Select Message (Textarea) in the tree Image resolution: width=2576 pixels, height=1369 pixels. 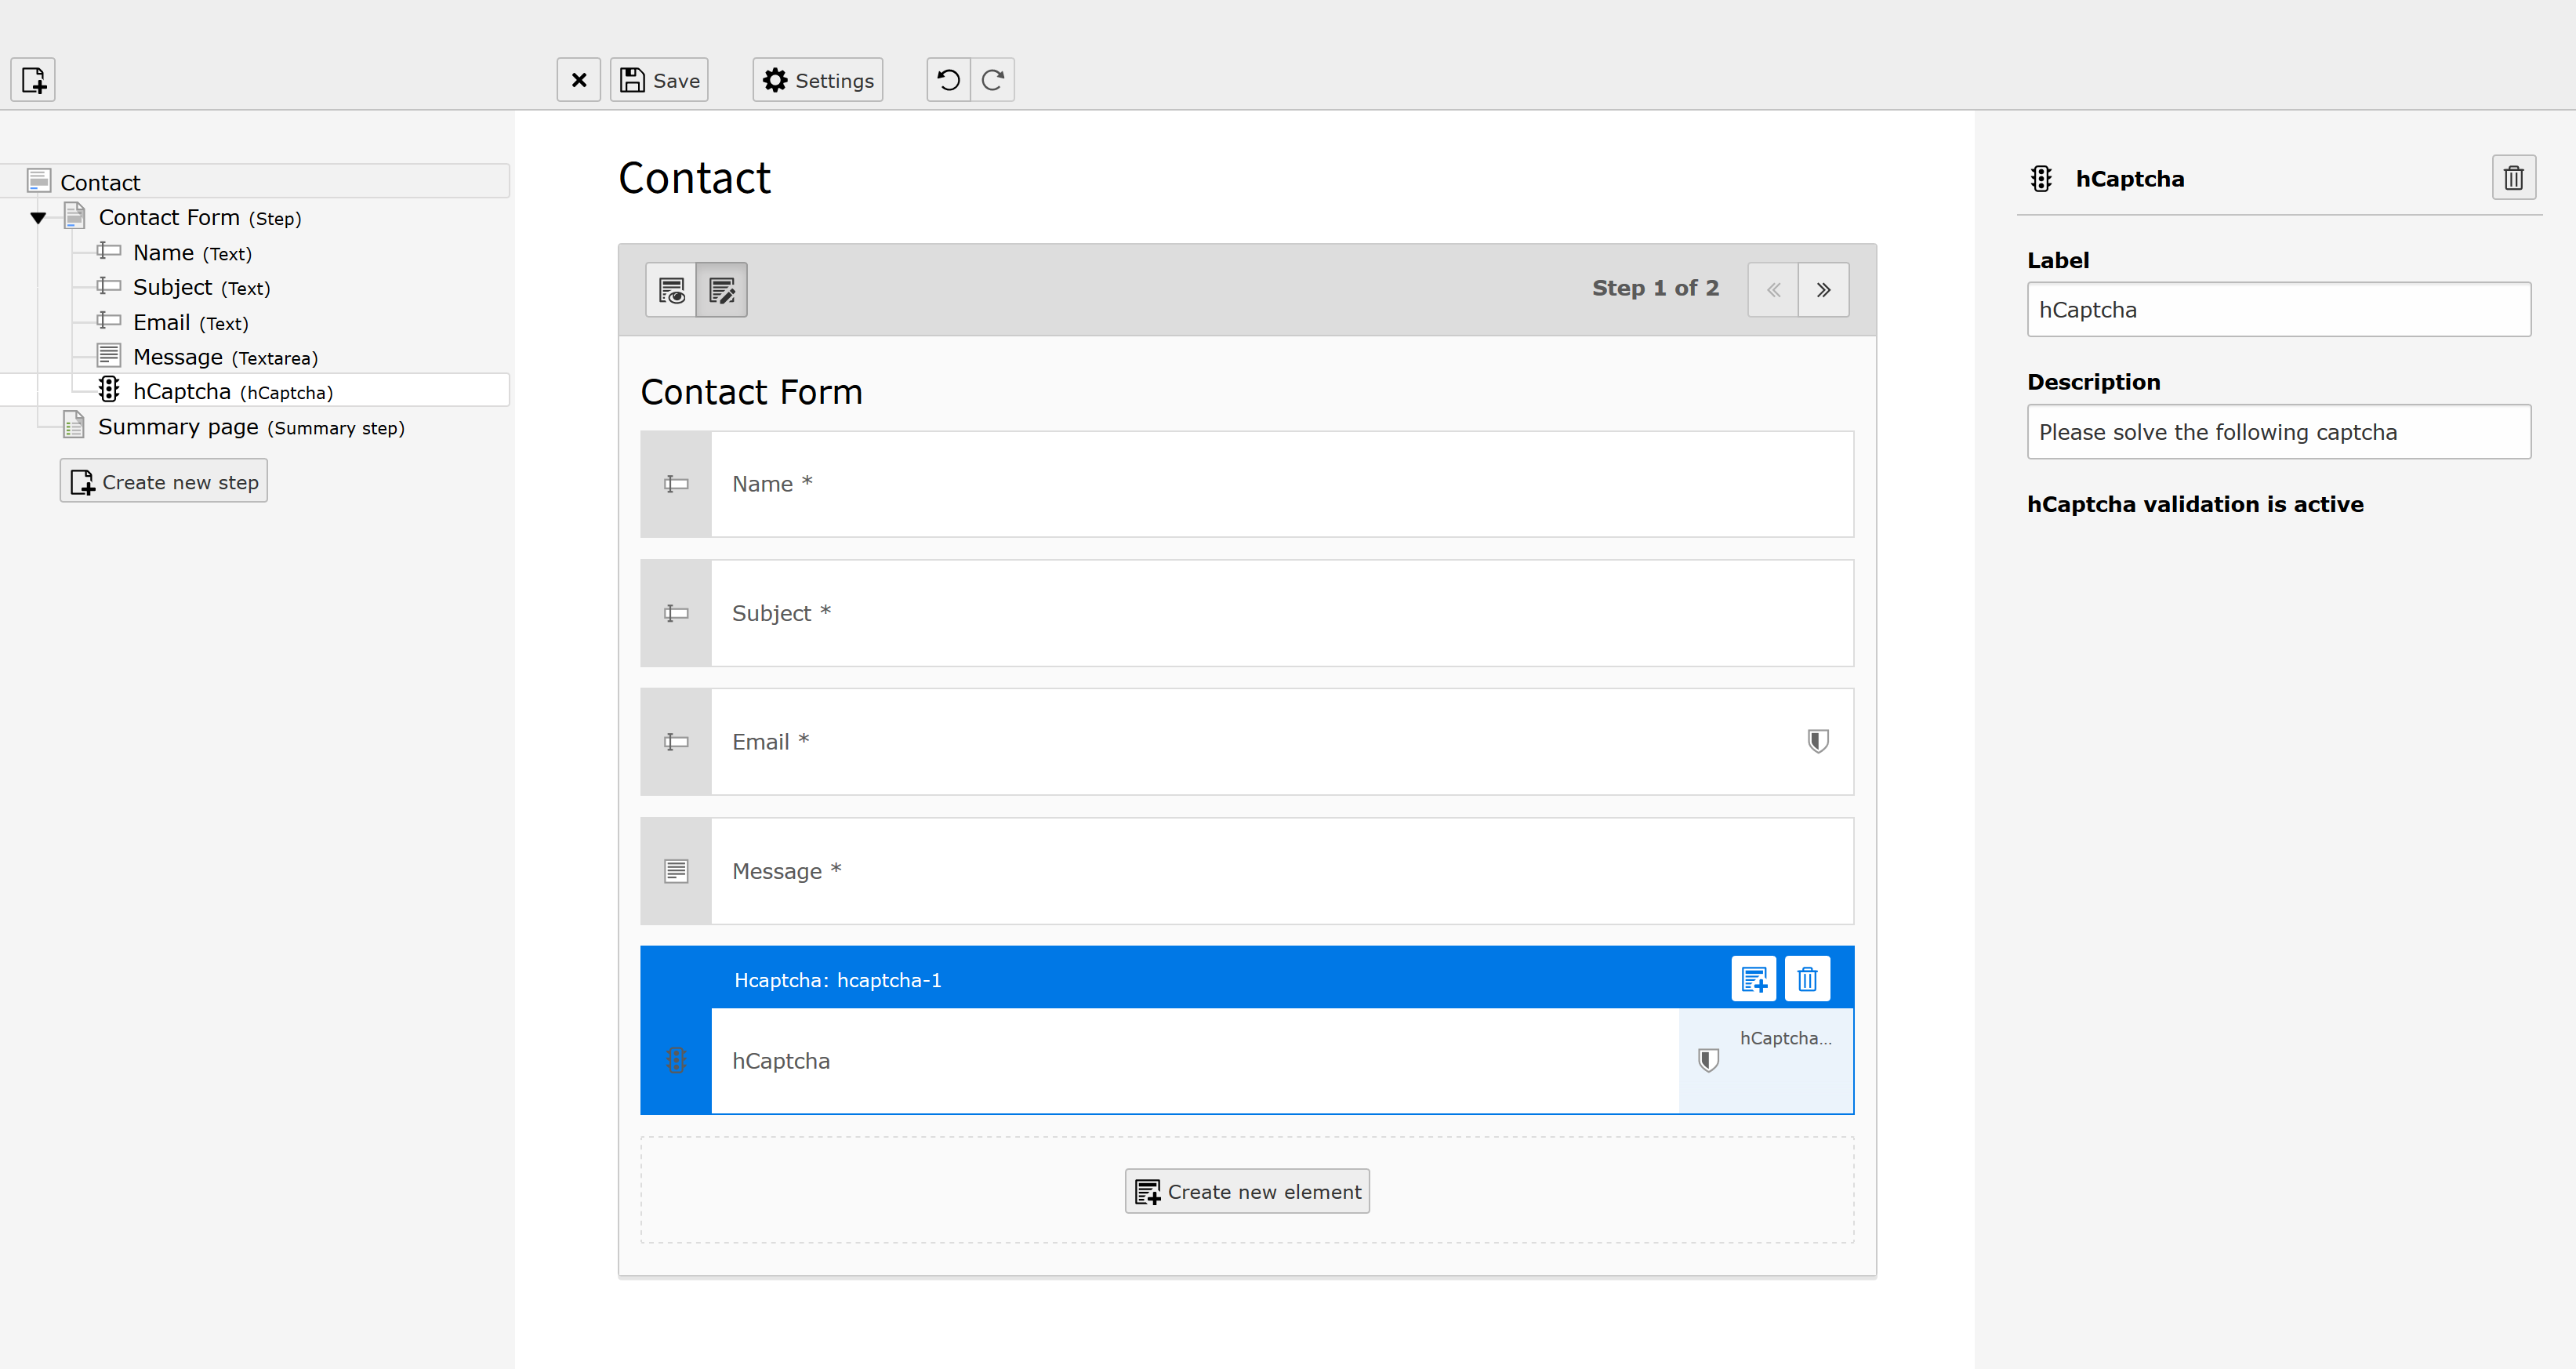[225, 357]
